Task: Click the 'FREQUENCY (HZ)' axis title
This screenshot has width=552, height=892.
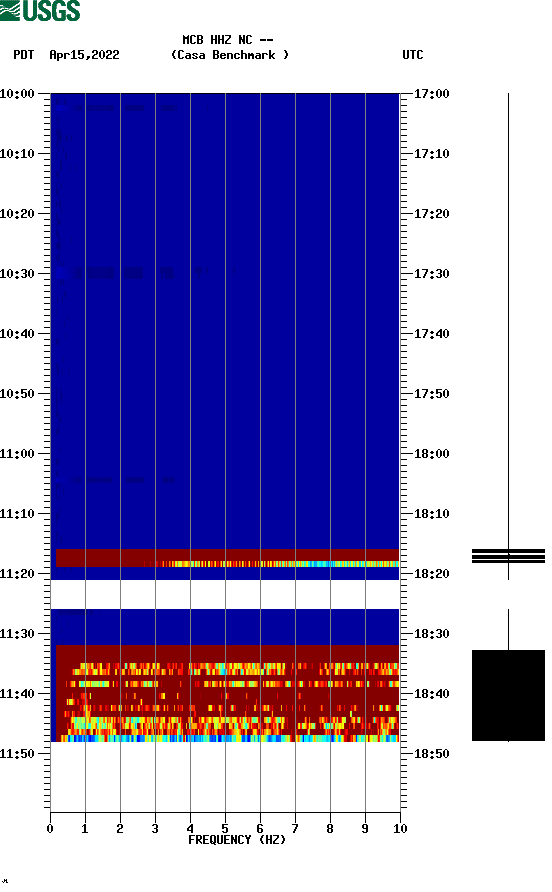Action: (237, 840)
